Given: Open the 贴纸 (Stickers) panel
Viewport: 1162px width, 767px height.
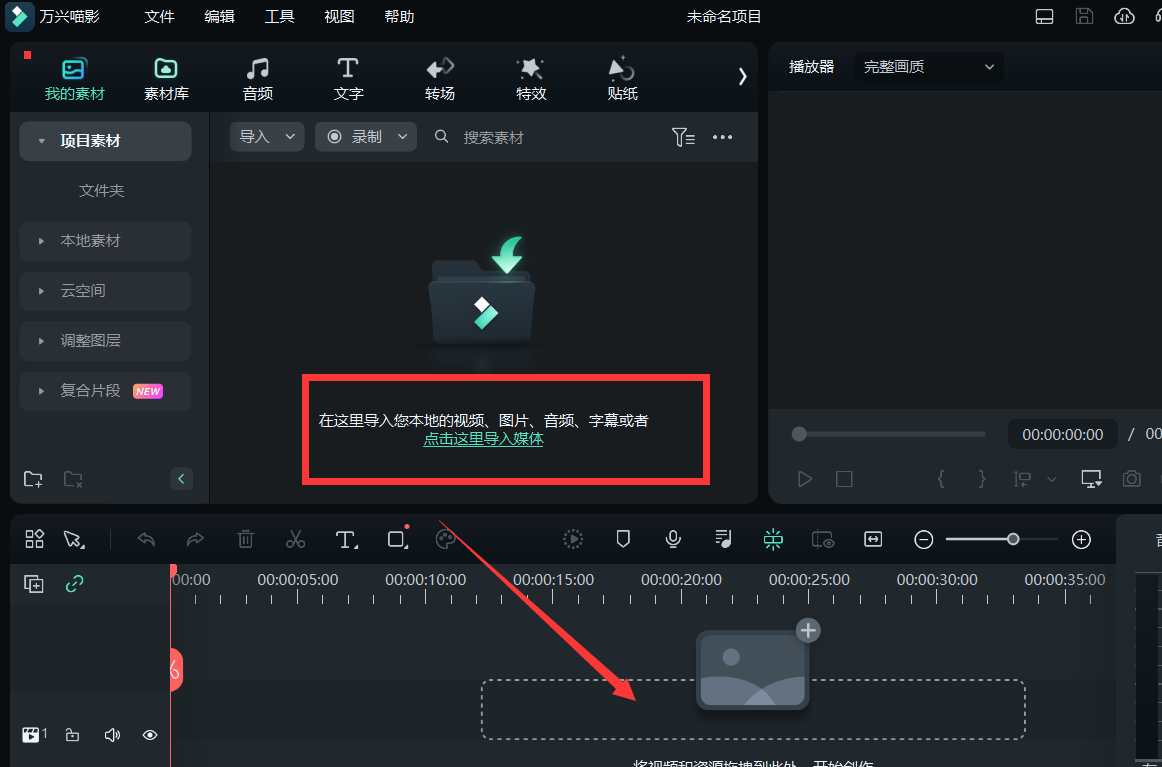Looking at the screenshot, I should click(x=620, y=78).
